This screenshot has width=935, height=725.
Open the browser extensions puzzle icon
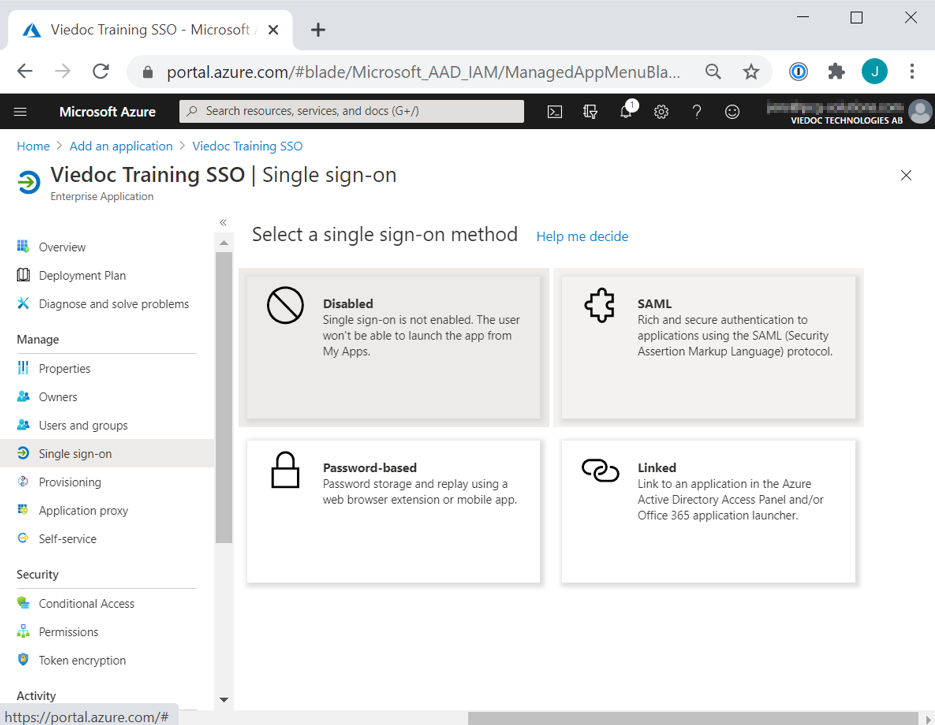pos(836,71)
